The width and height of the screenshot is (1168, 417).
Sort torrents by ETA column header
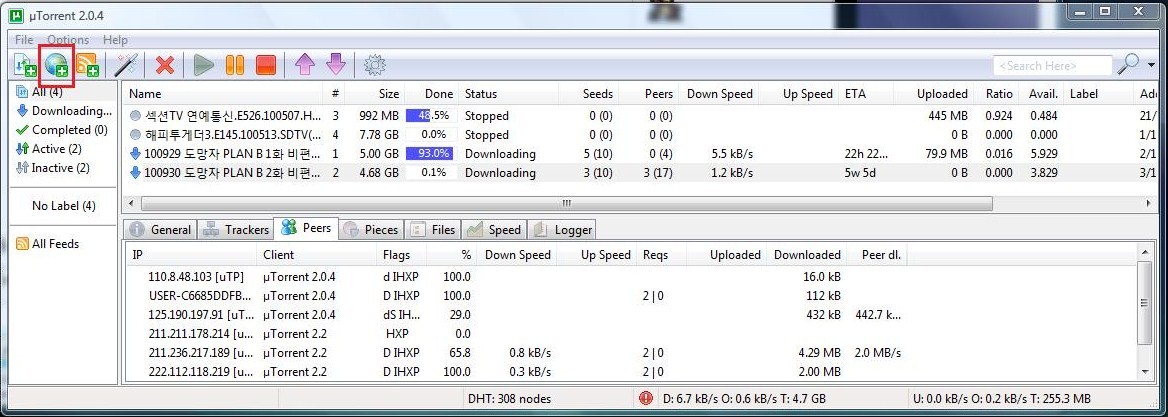pyautogui.click(x=864, y=94)
